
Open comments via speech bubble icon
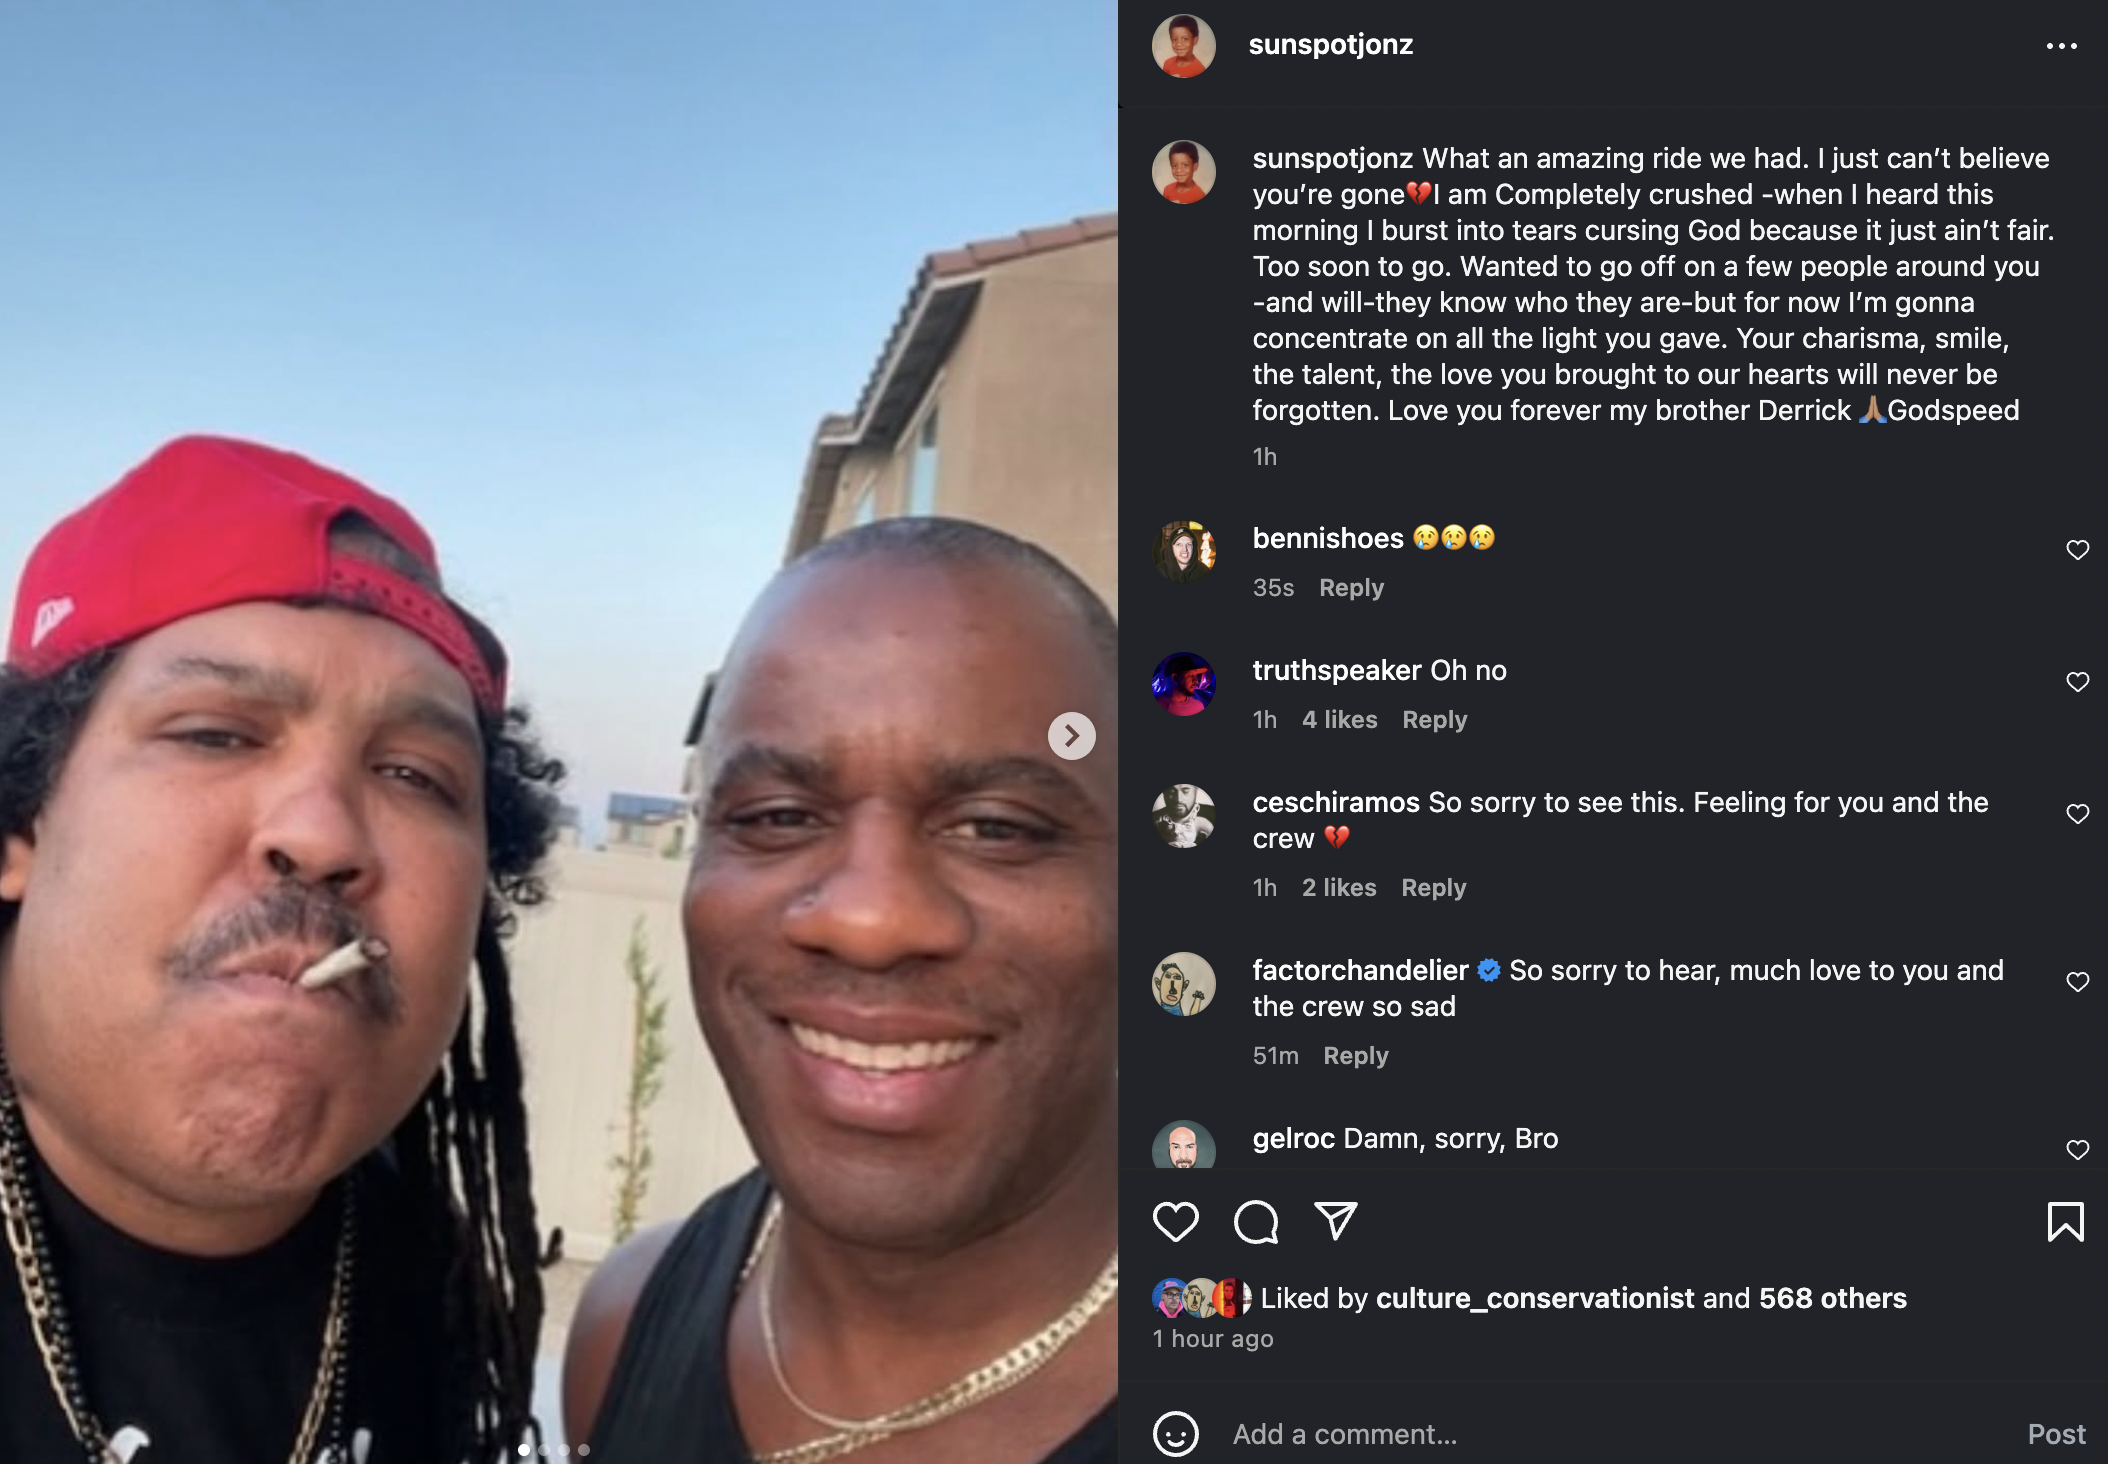(x=1256, y=1221)
